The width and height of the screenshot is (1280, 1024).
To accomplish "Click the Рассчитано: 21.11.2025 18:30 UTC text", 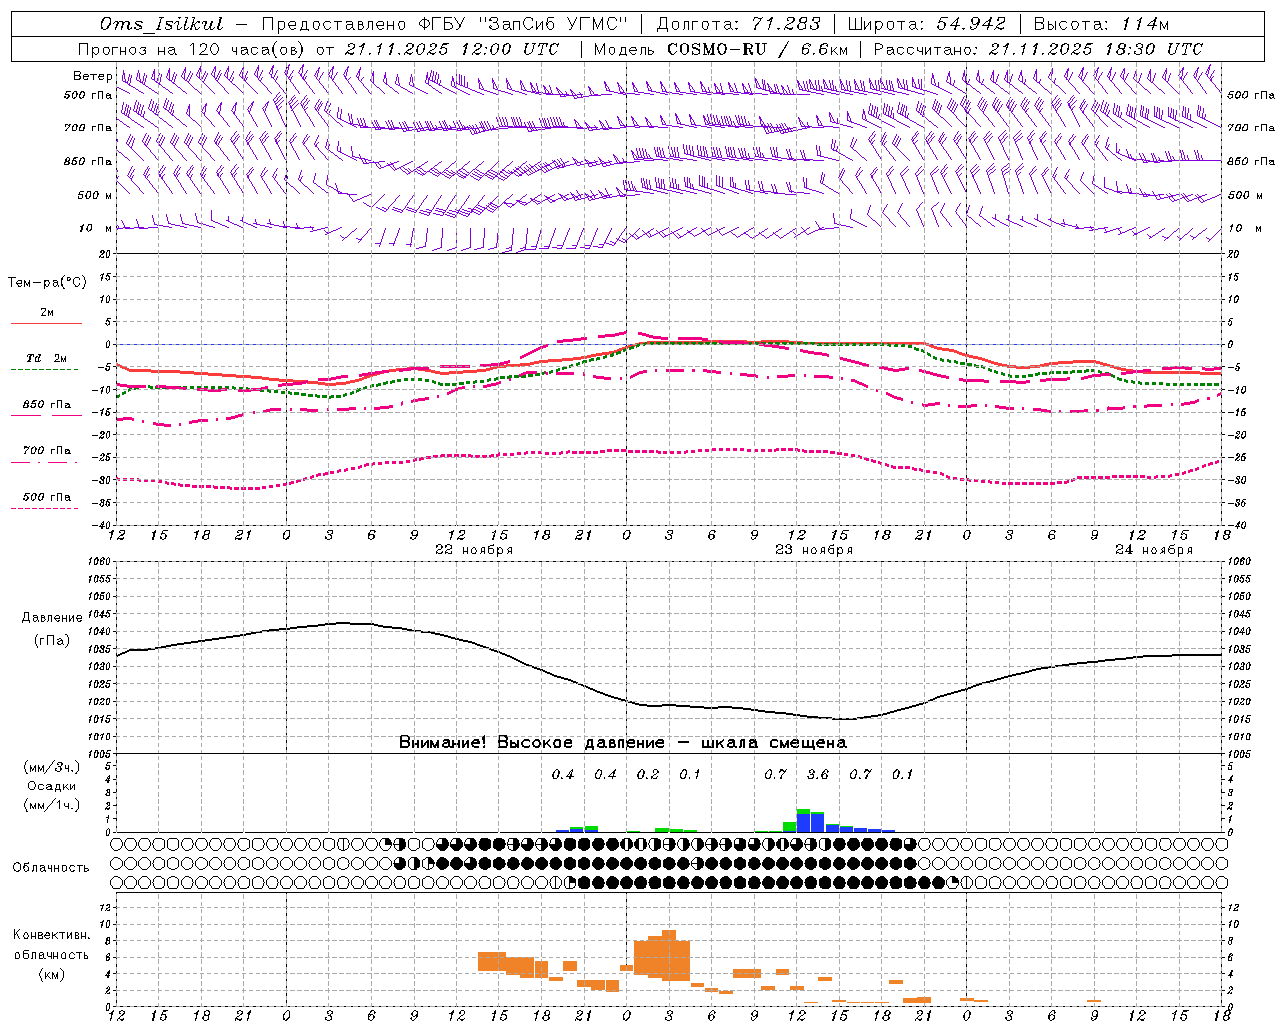I will click(1038, 49).
